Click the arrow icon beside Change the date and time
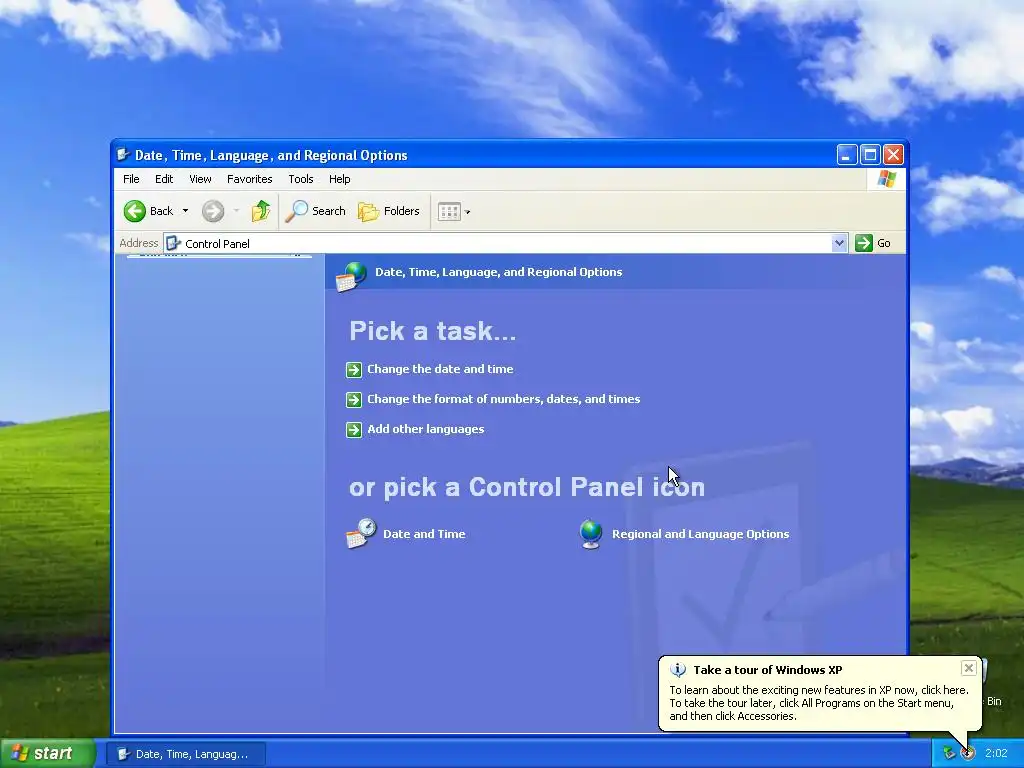The height and width of the screenshot is (768, 1024). tap(354, 370)
